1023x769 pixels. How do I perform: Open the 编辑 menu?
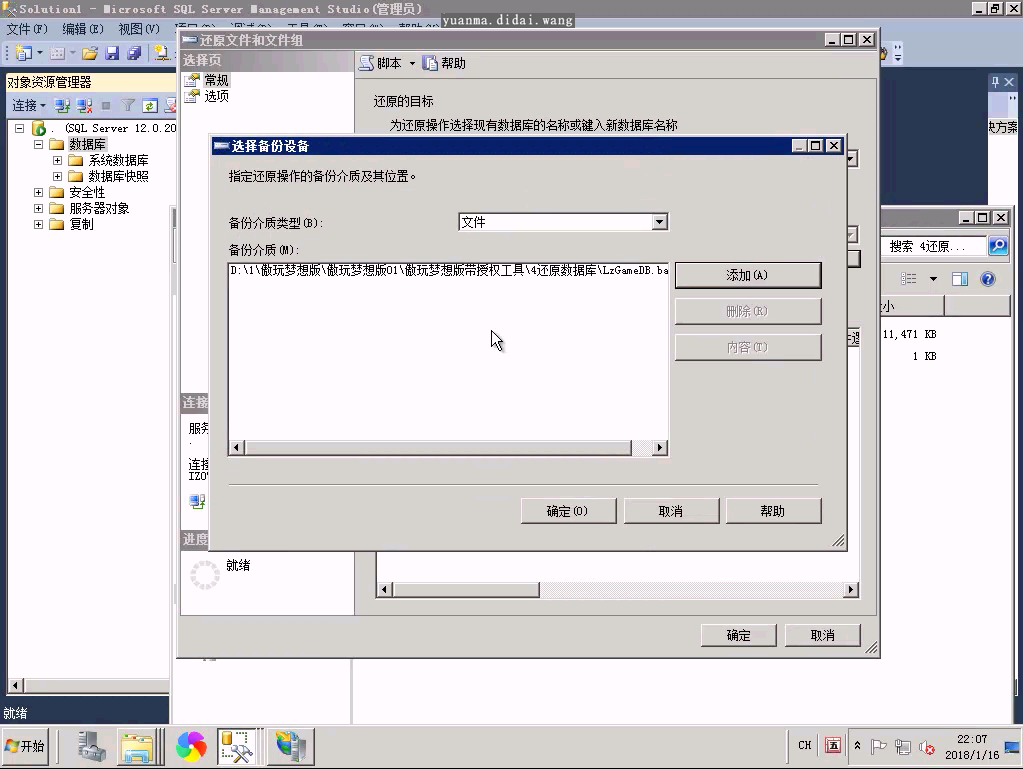point(83,29)
